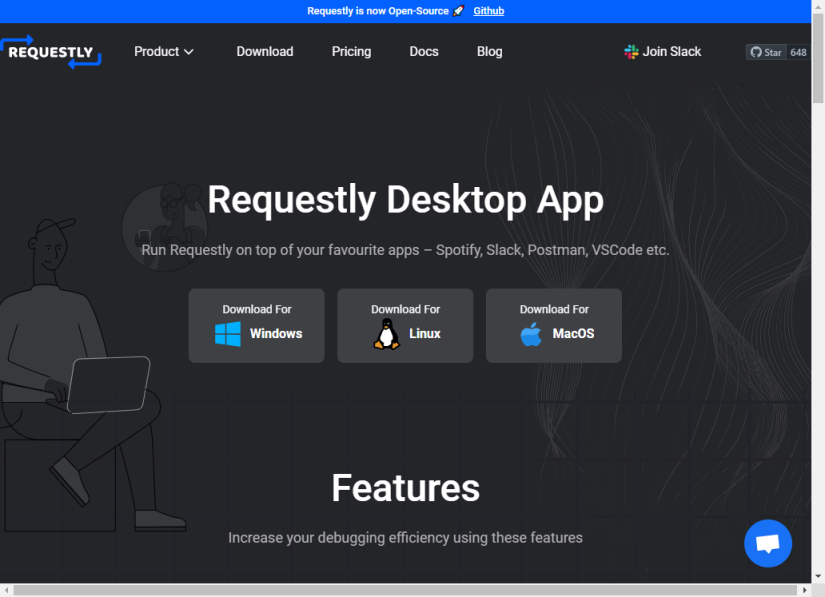Click the scroll right arrow
Screen dimensions: 825x597
[804, 590]
